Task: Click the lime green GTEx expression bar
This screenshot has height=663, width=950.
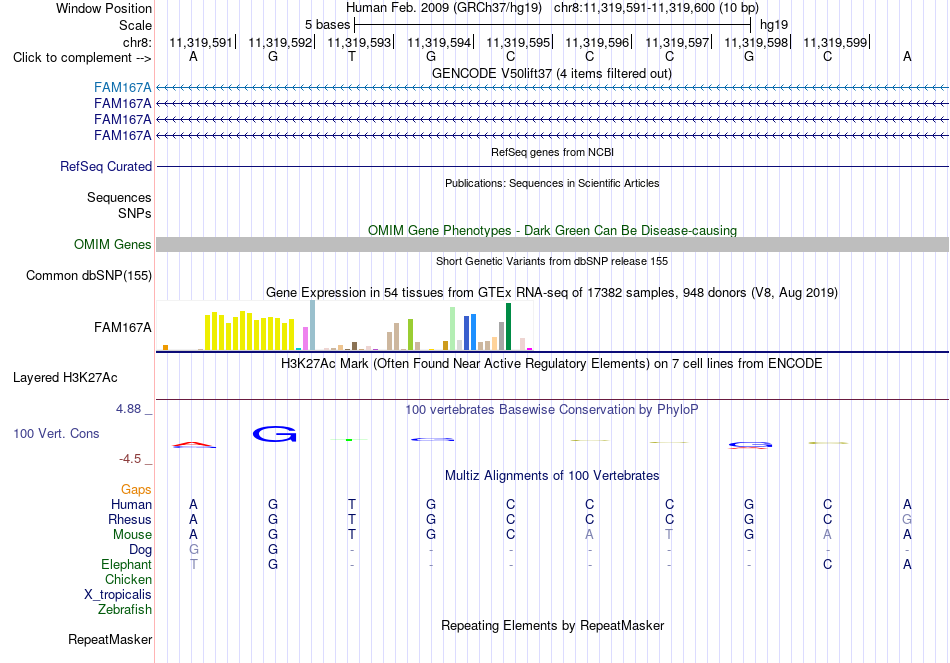Action: tap(410, 335)
